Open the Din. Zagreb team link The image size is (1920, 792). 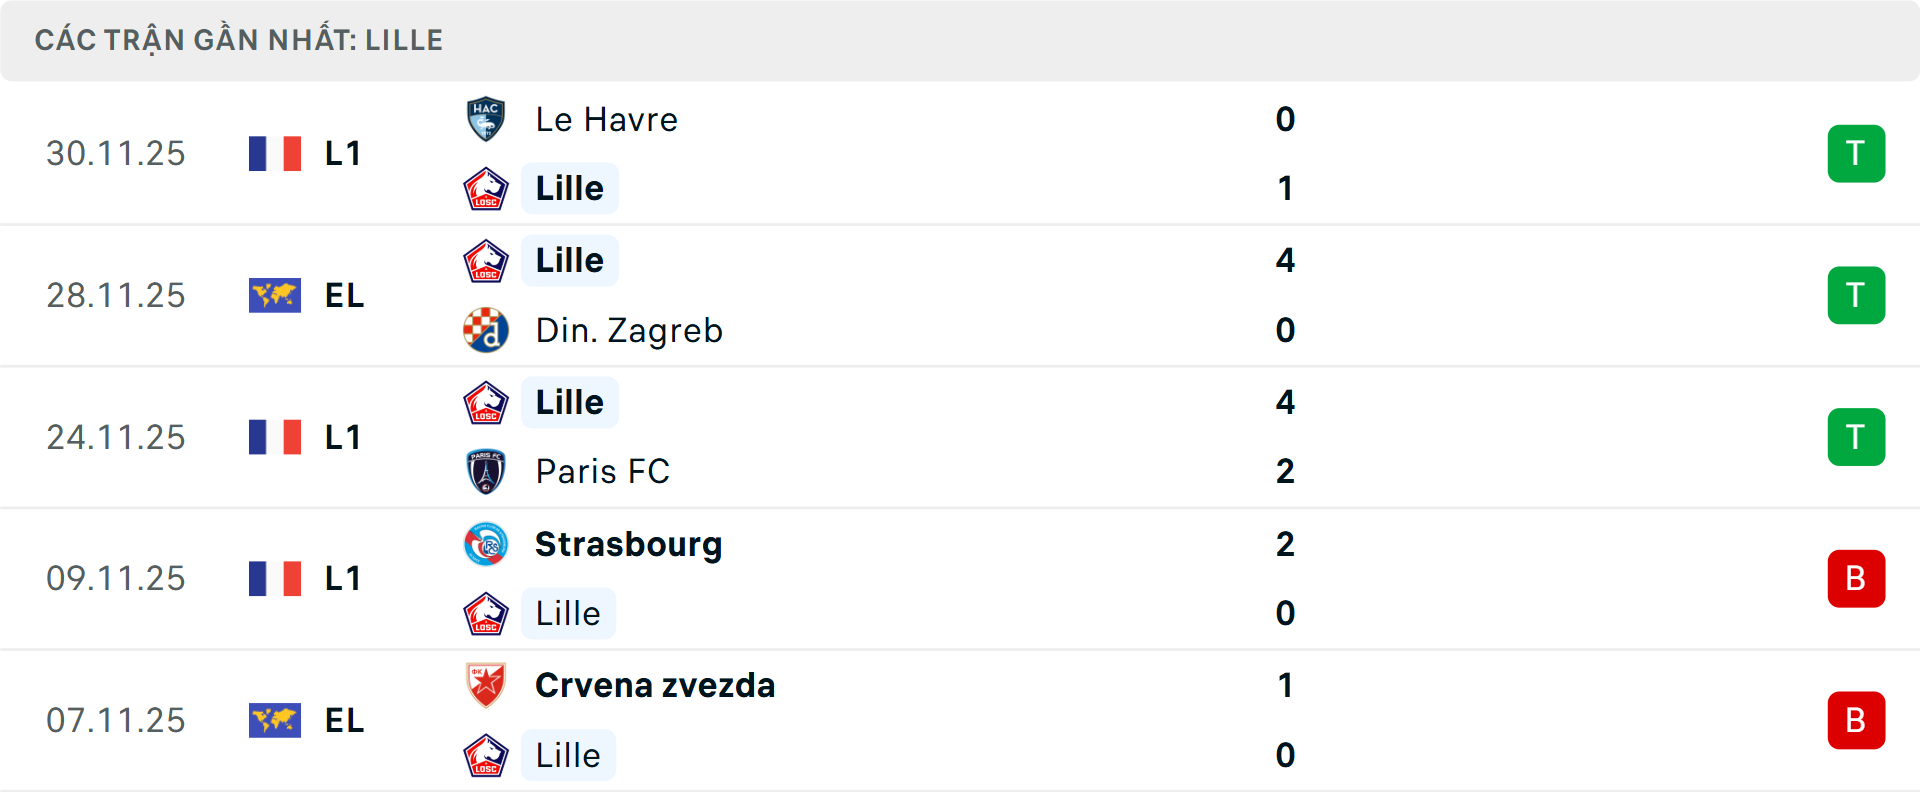[x=628, y=330]
